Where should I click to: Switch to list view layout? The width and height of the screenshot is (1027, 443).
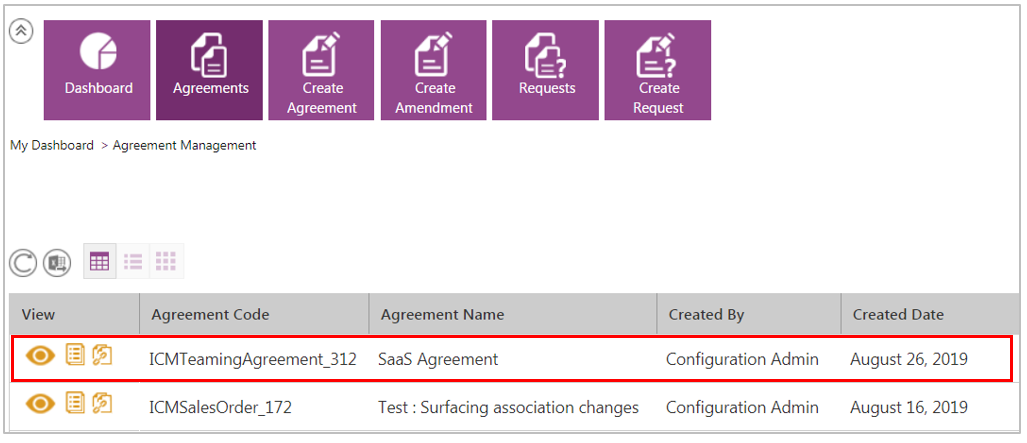(x=133, y=262)
